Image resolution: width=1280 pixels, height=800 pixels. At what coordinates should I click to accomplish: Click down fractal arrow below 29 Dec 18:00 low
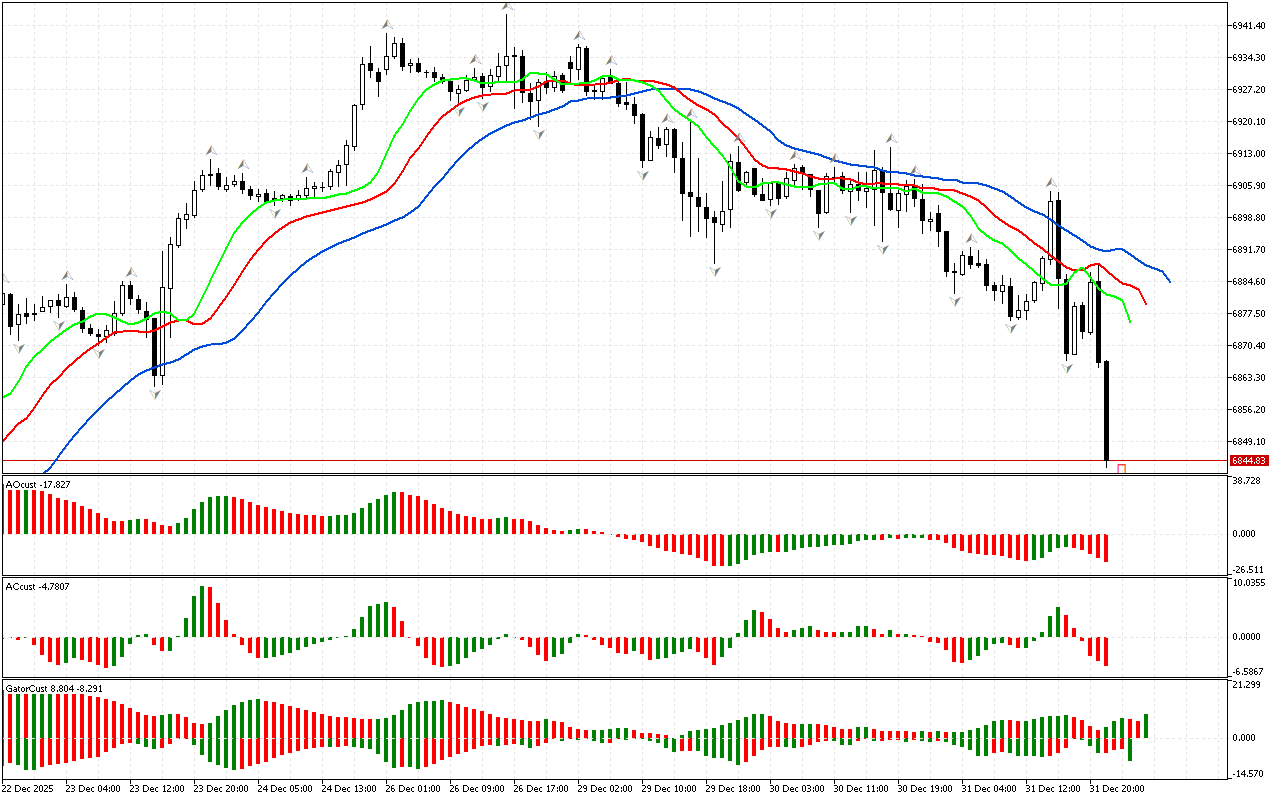[x=715, y=271]
